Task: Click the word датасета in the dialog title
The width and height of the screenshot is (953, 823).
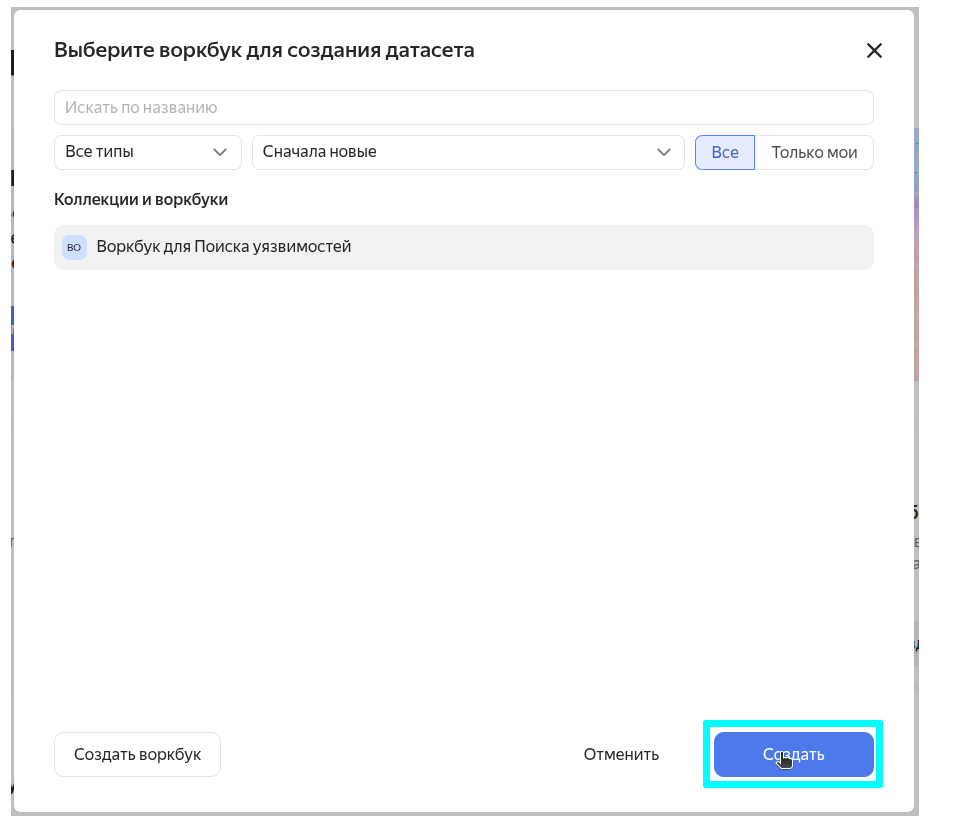Action: (429, 50)
